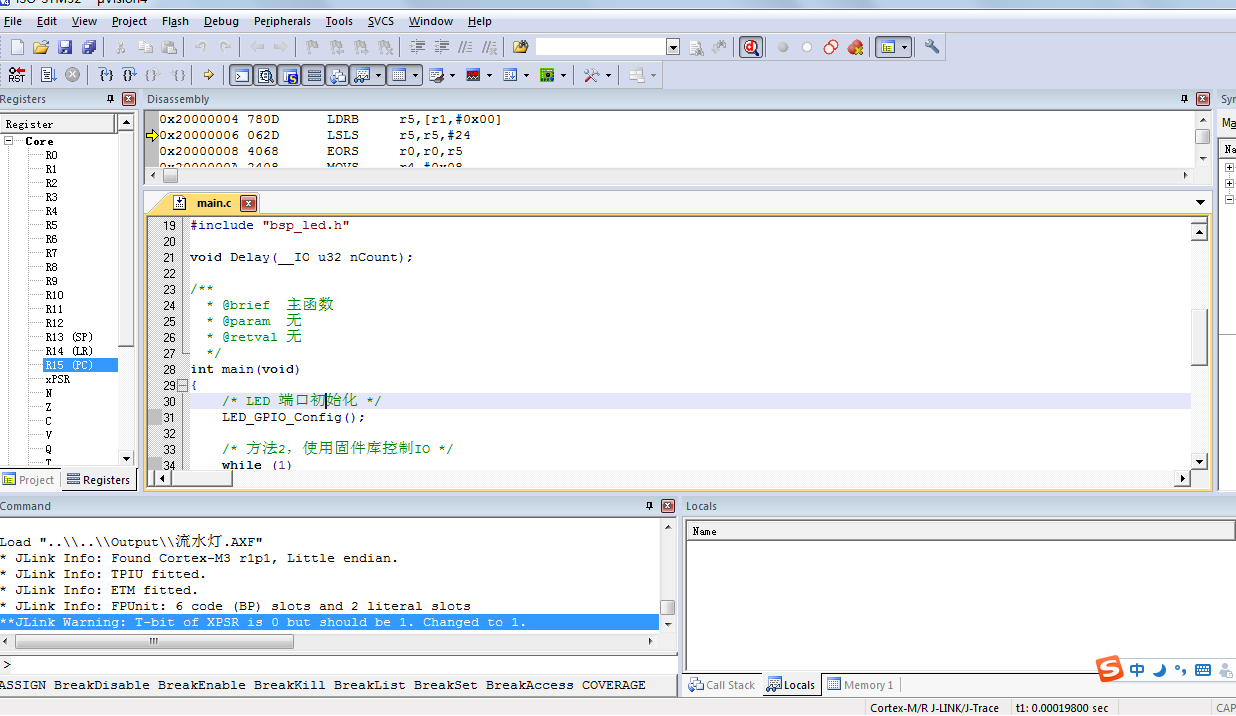The width and height of the screenshot is (1236, 716).
Task: Click the Save file icon
Action: (65, 47)
